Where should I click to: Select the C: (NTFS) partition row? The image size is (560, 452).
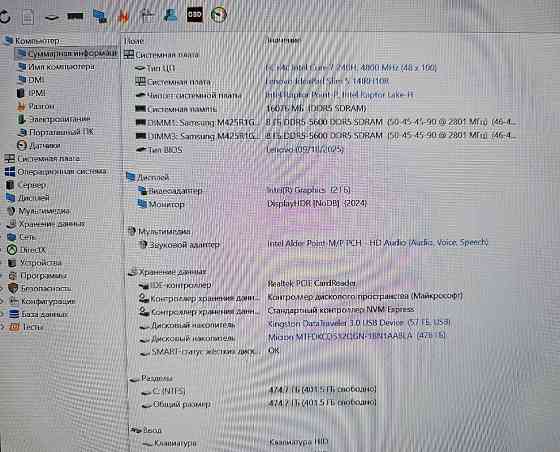tap(259, 391)
